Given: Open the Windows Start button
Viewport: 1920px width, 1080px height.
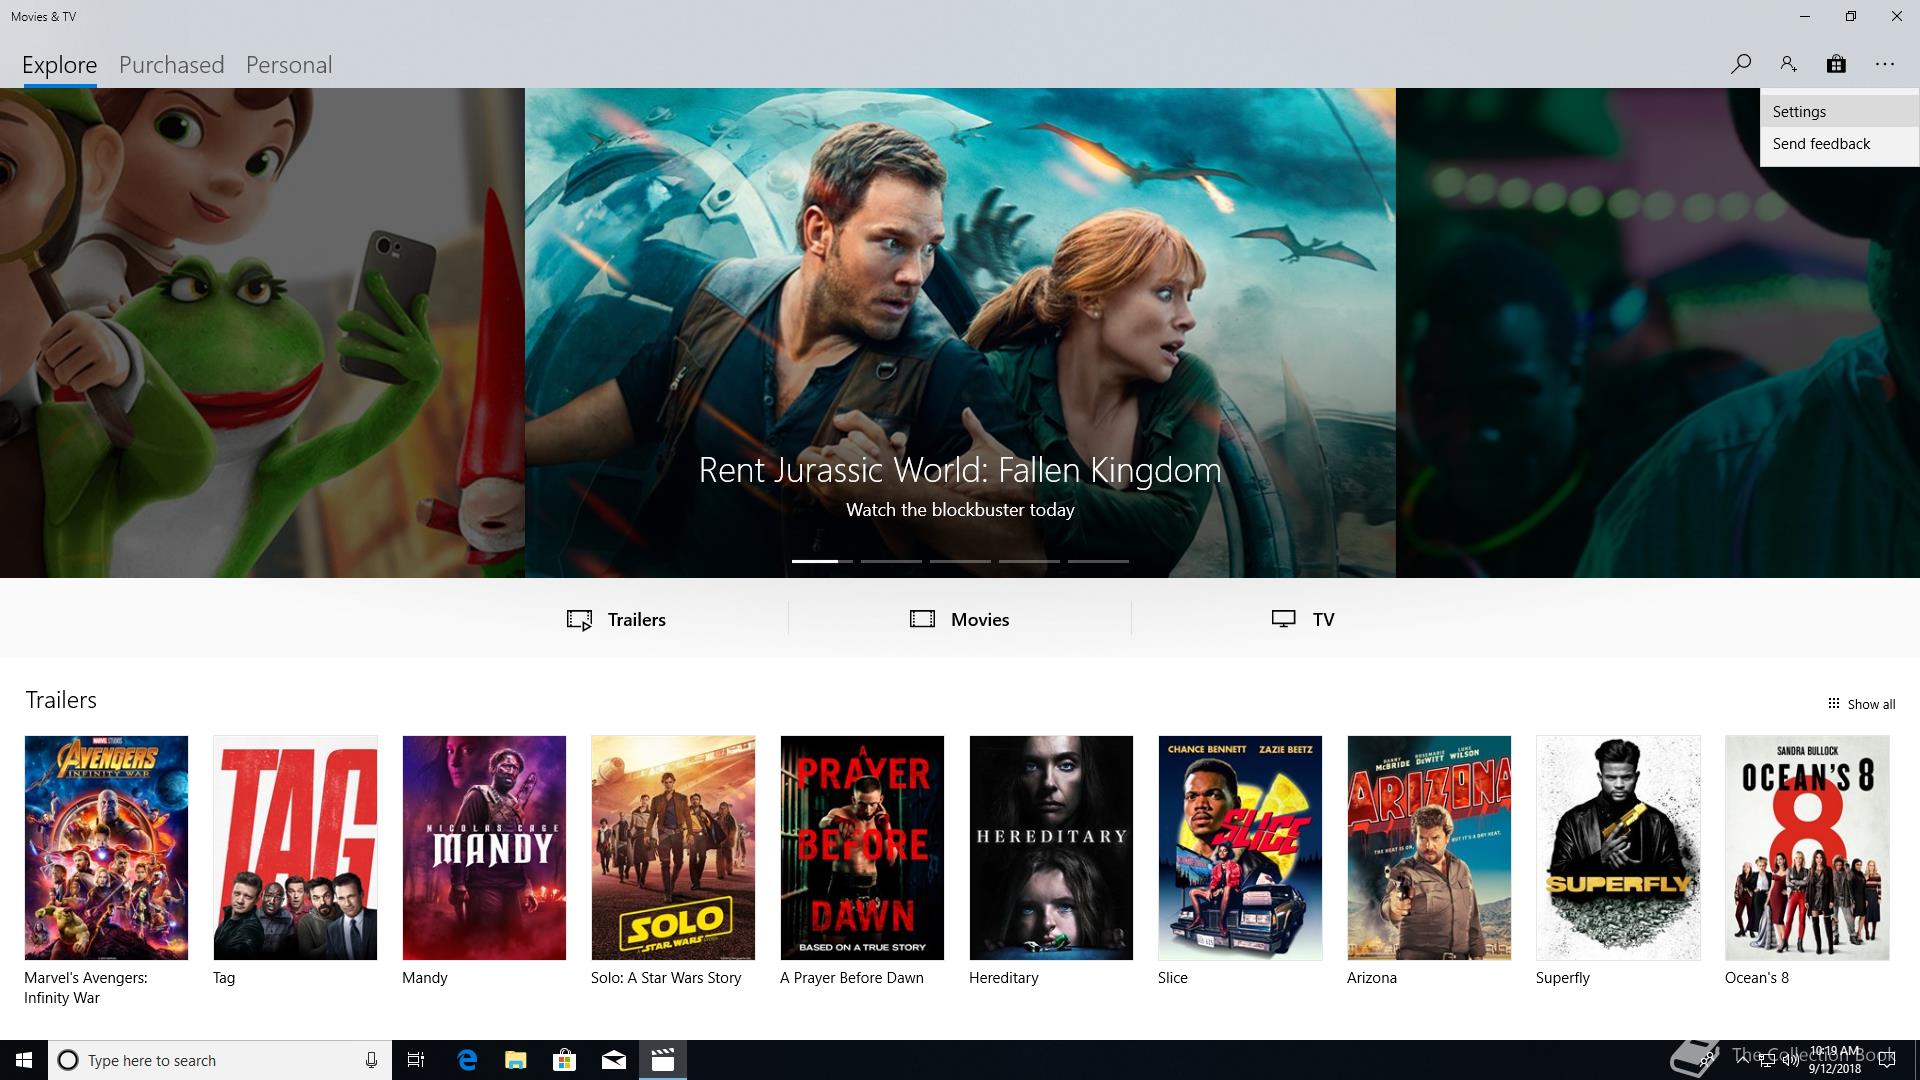Looking at the screenshot, I should point(24,1060).
